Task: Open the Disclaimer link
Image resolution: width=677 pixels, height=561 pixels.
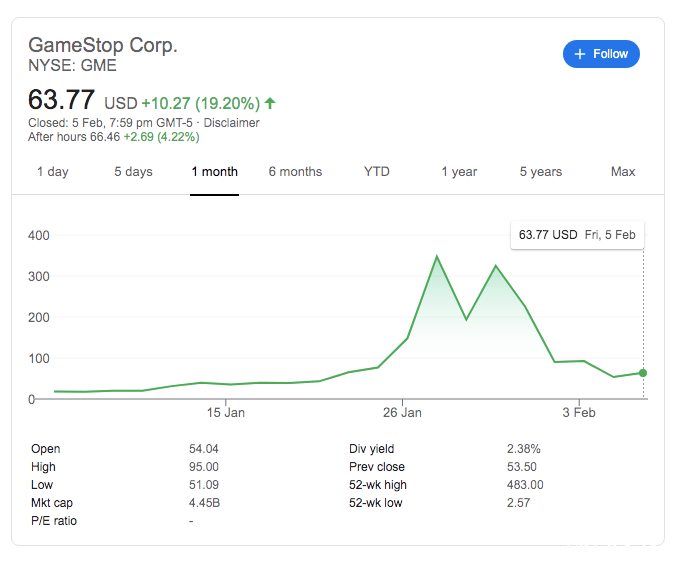Action: tap(231, 123)
